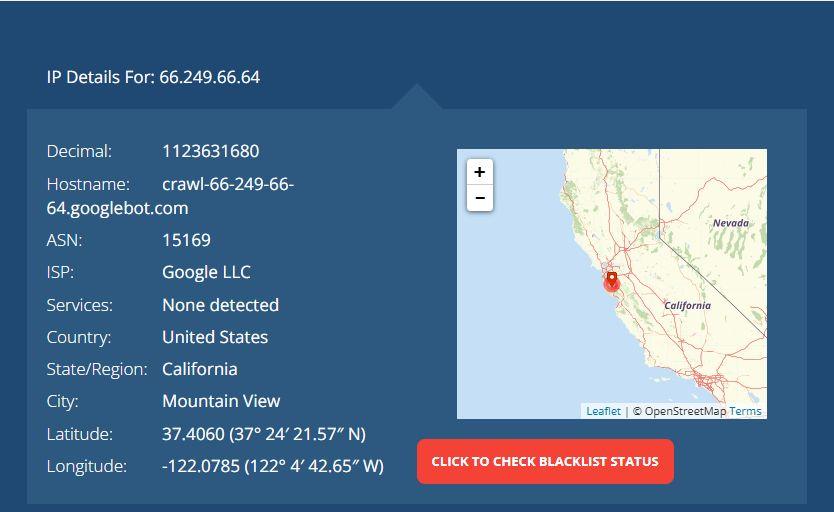The image size is (834, 512).
Task: Click the California label on the map
Action: click(687, 305)
